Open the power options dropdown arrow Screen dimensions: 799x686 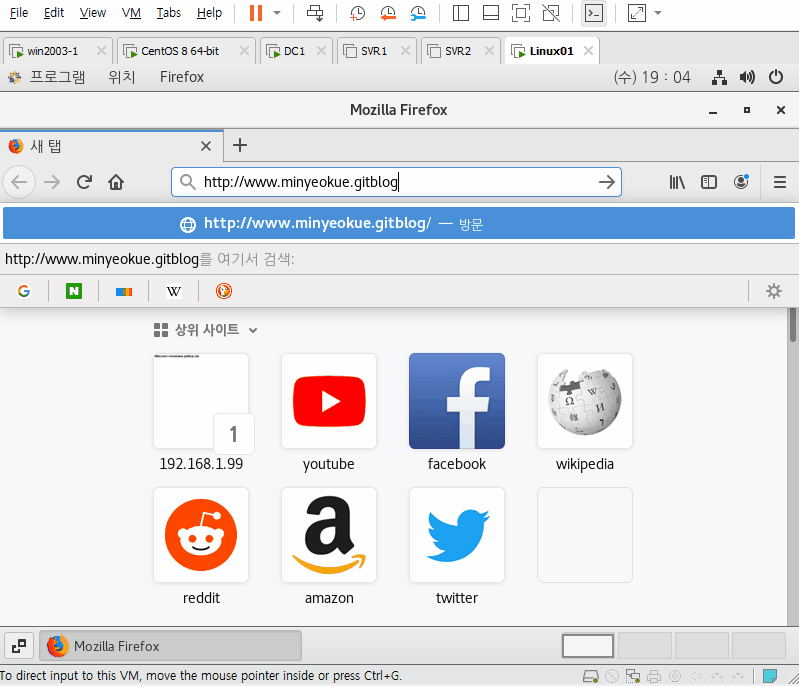277,13
